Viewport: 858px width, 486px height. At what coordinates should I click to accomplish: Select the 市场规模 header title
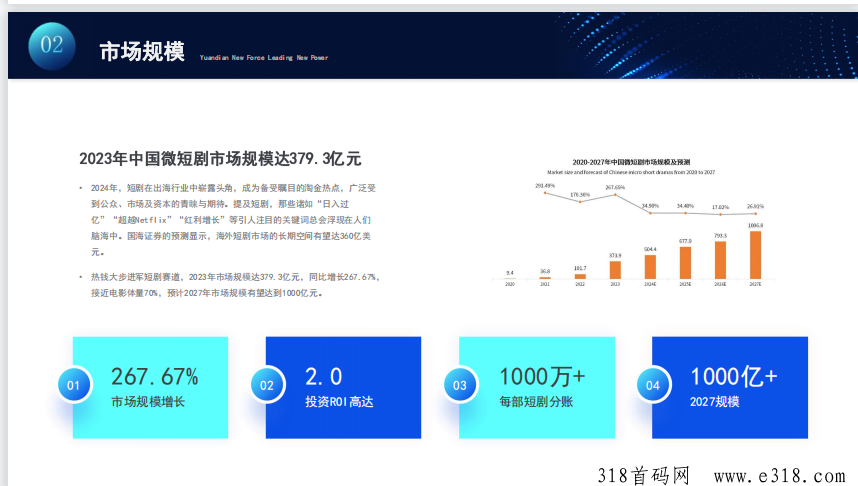pyautogui.click(x=142, y=51)
